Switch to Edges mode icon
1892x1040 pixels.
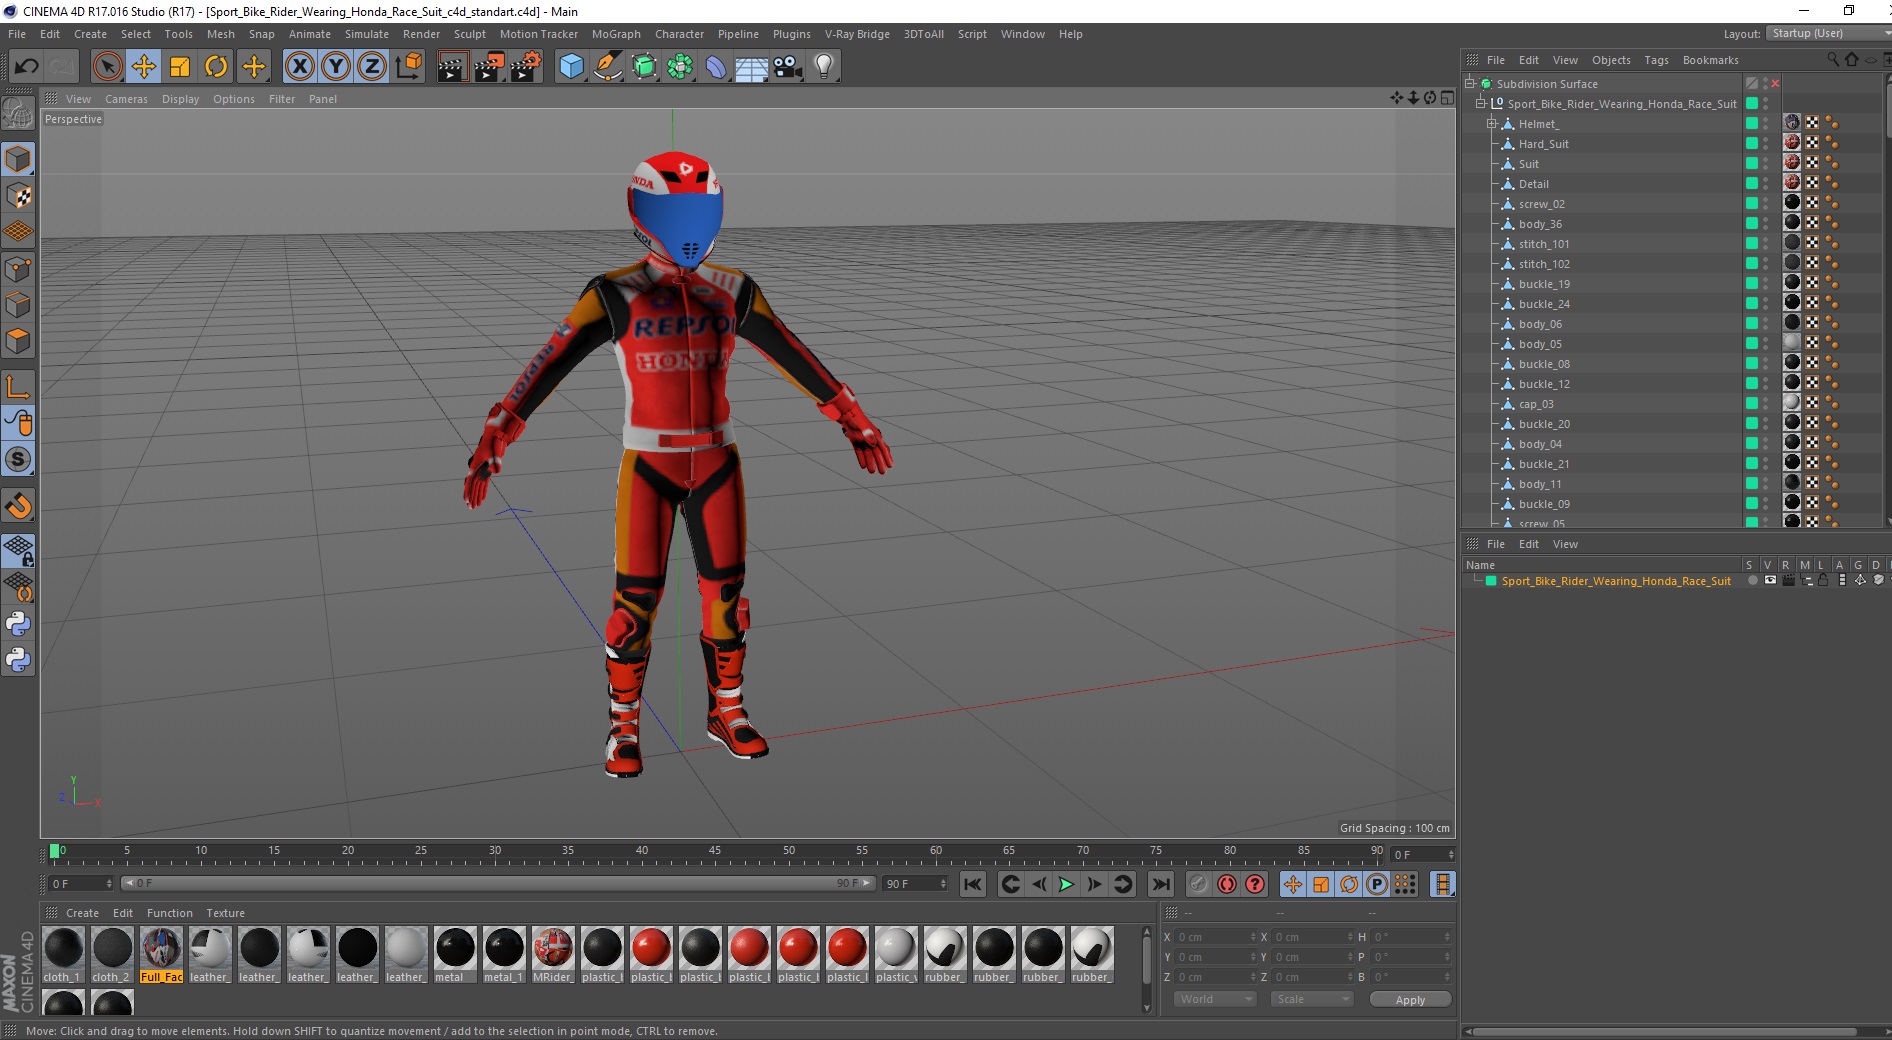18,305
